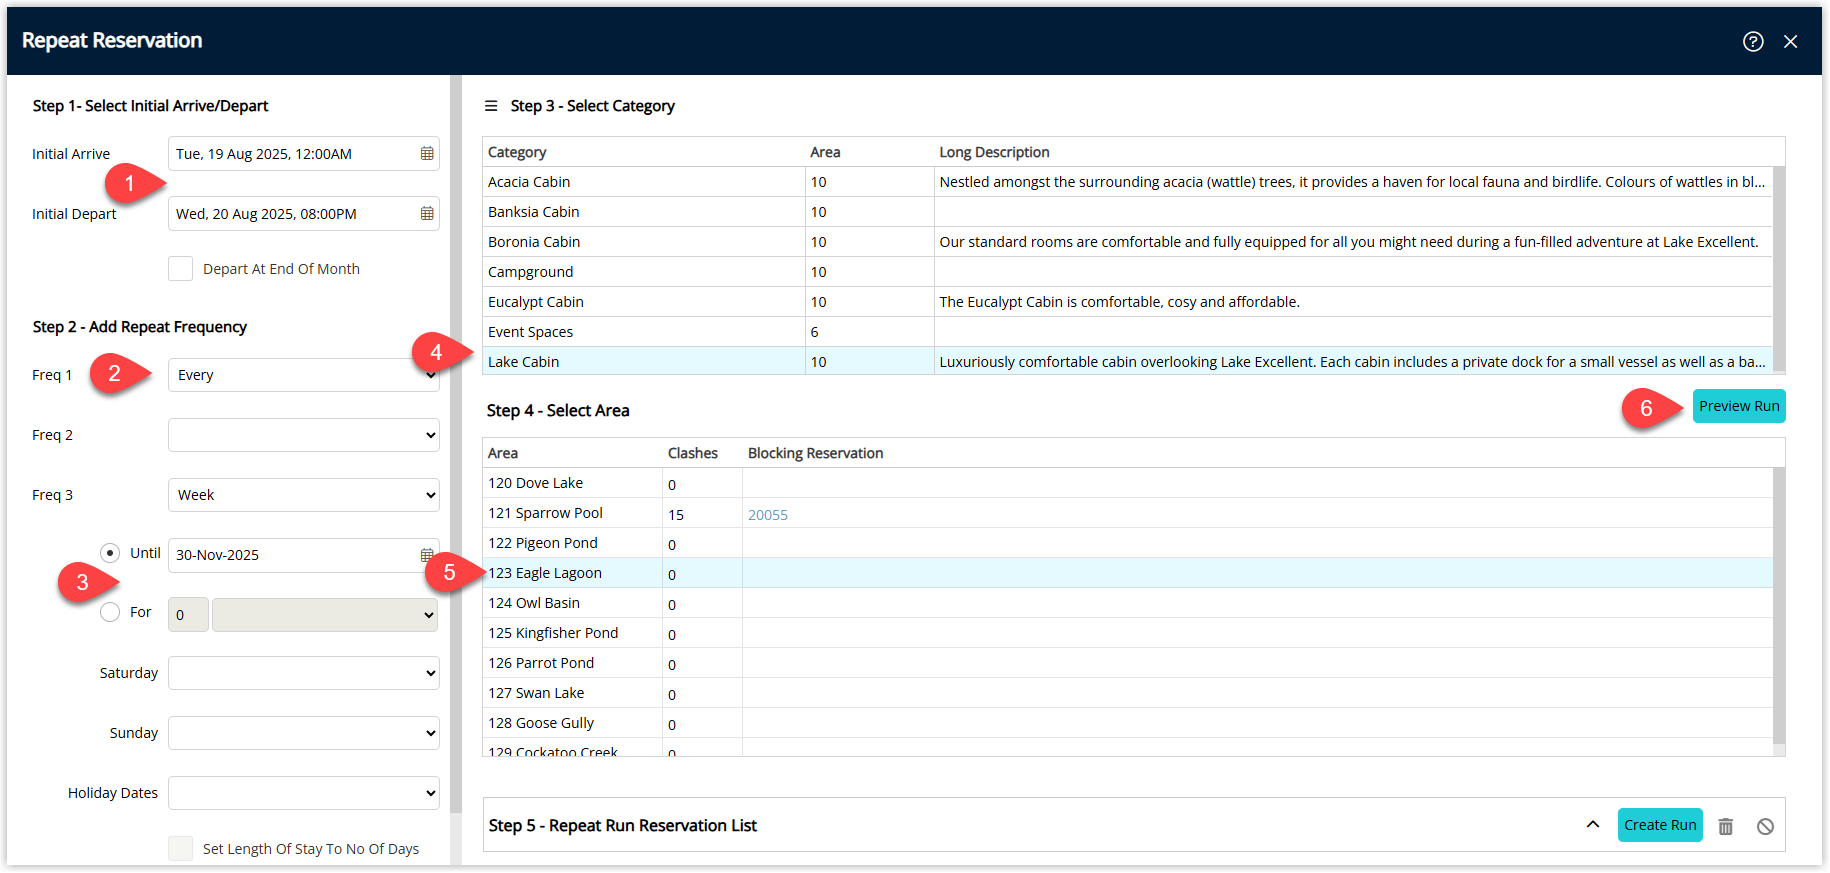Open the Freq 3 Week dropdown
Viewport: 1830px width, 873px height.
click(x=304, y=495)
